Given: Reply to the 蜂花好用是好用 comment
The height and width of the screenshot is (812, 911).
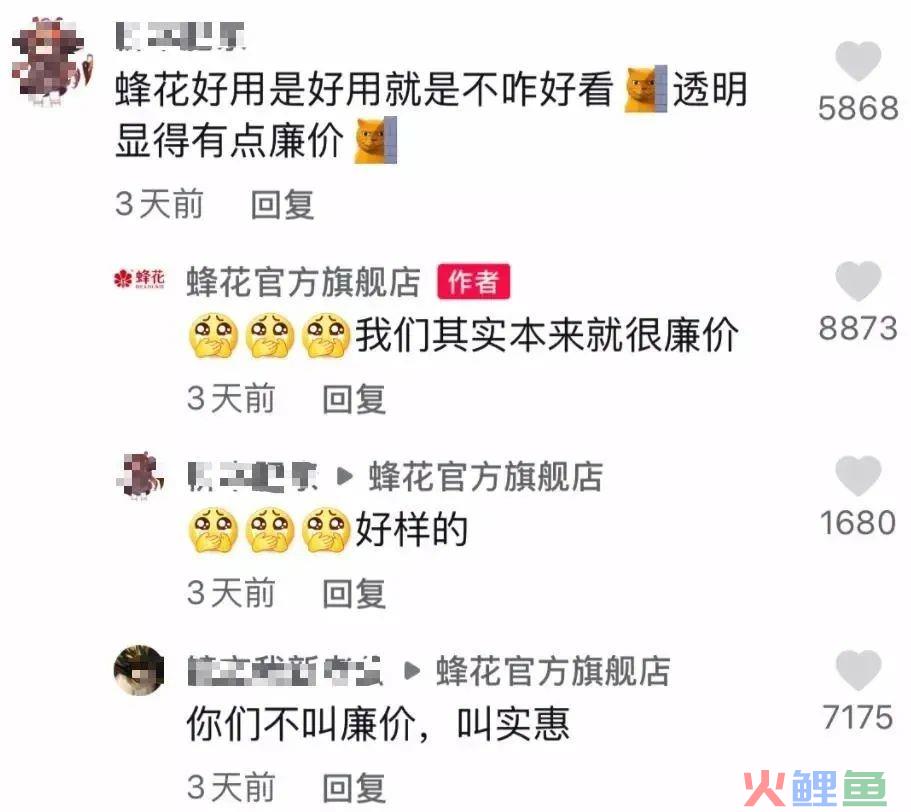Looking at the screenshot, I should click(282, 204).
